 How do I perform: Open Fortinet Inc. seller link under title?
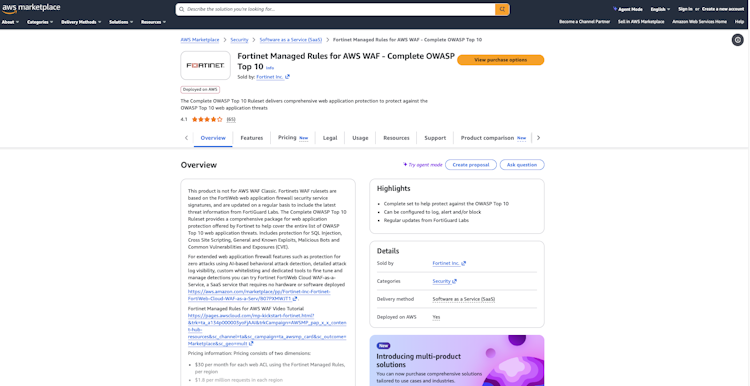click(273, 77)
